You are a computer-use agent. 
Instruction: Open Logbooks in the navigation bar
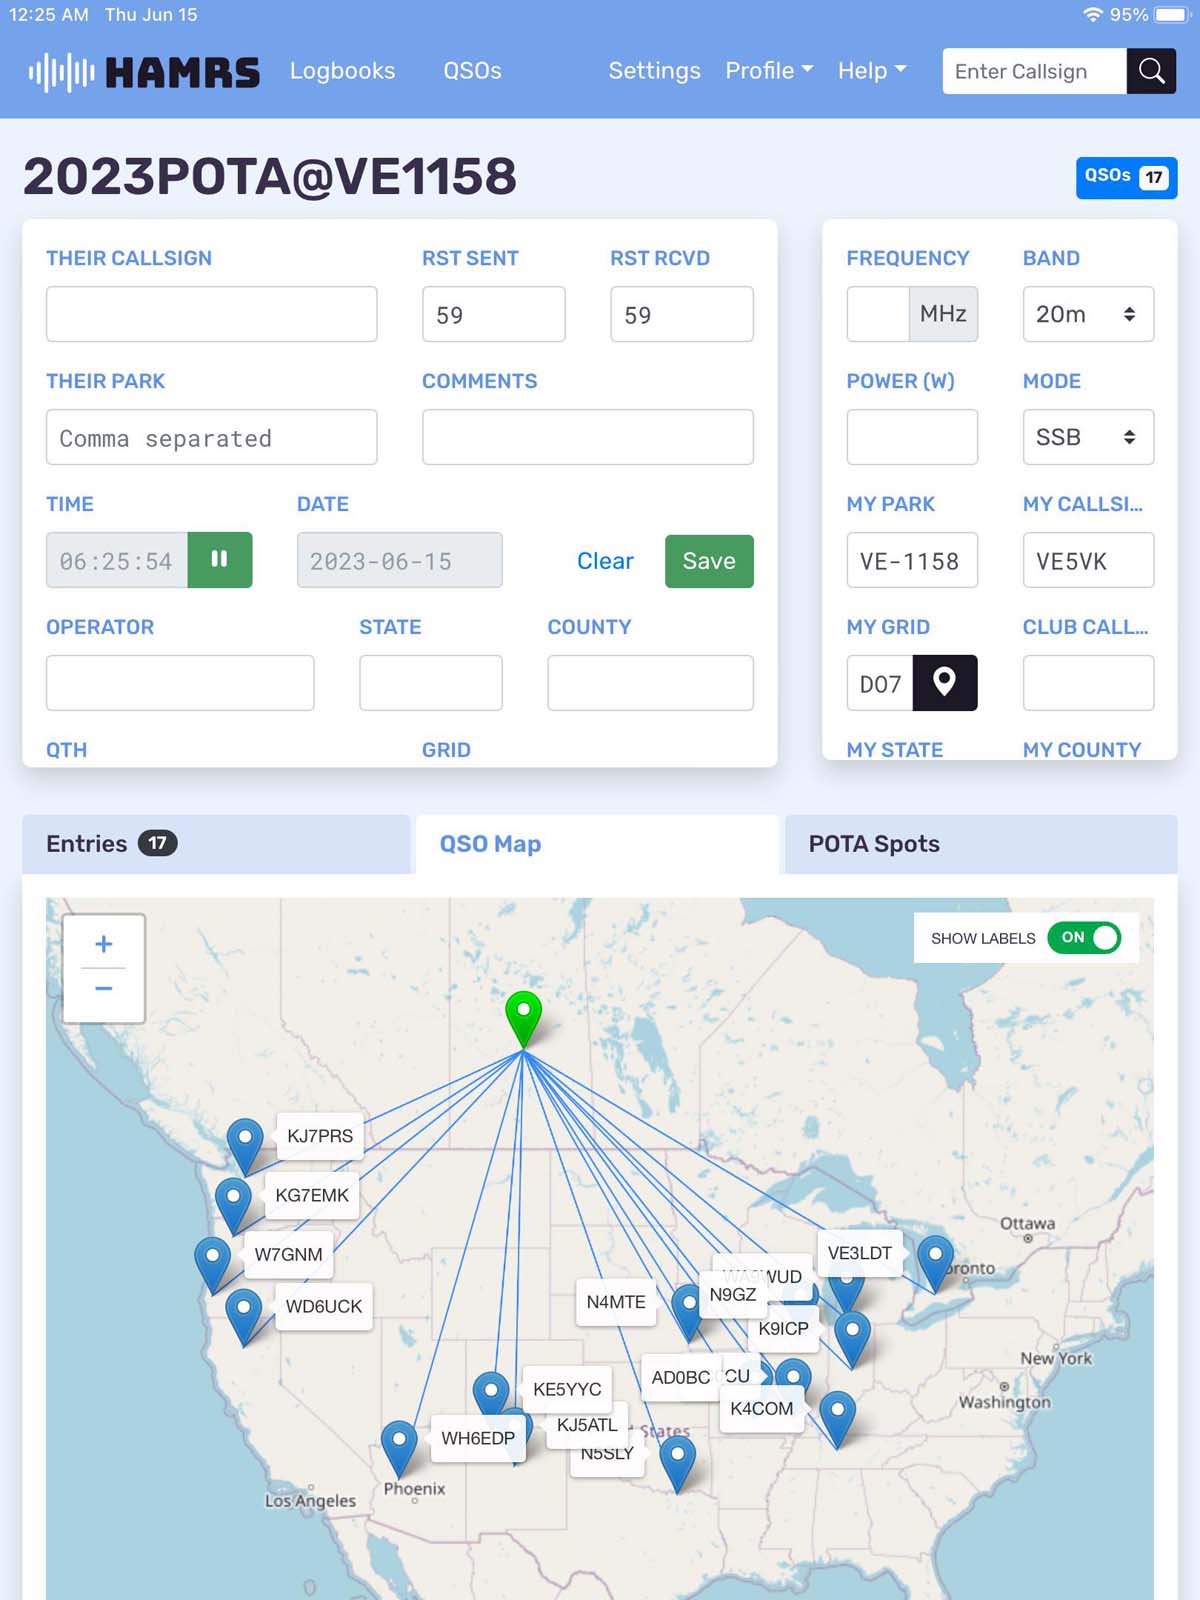pos(342,71)
